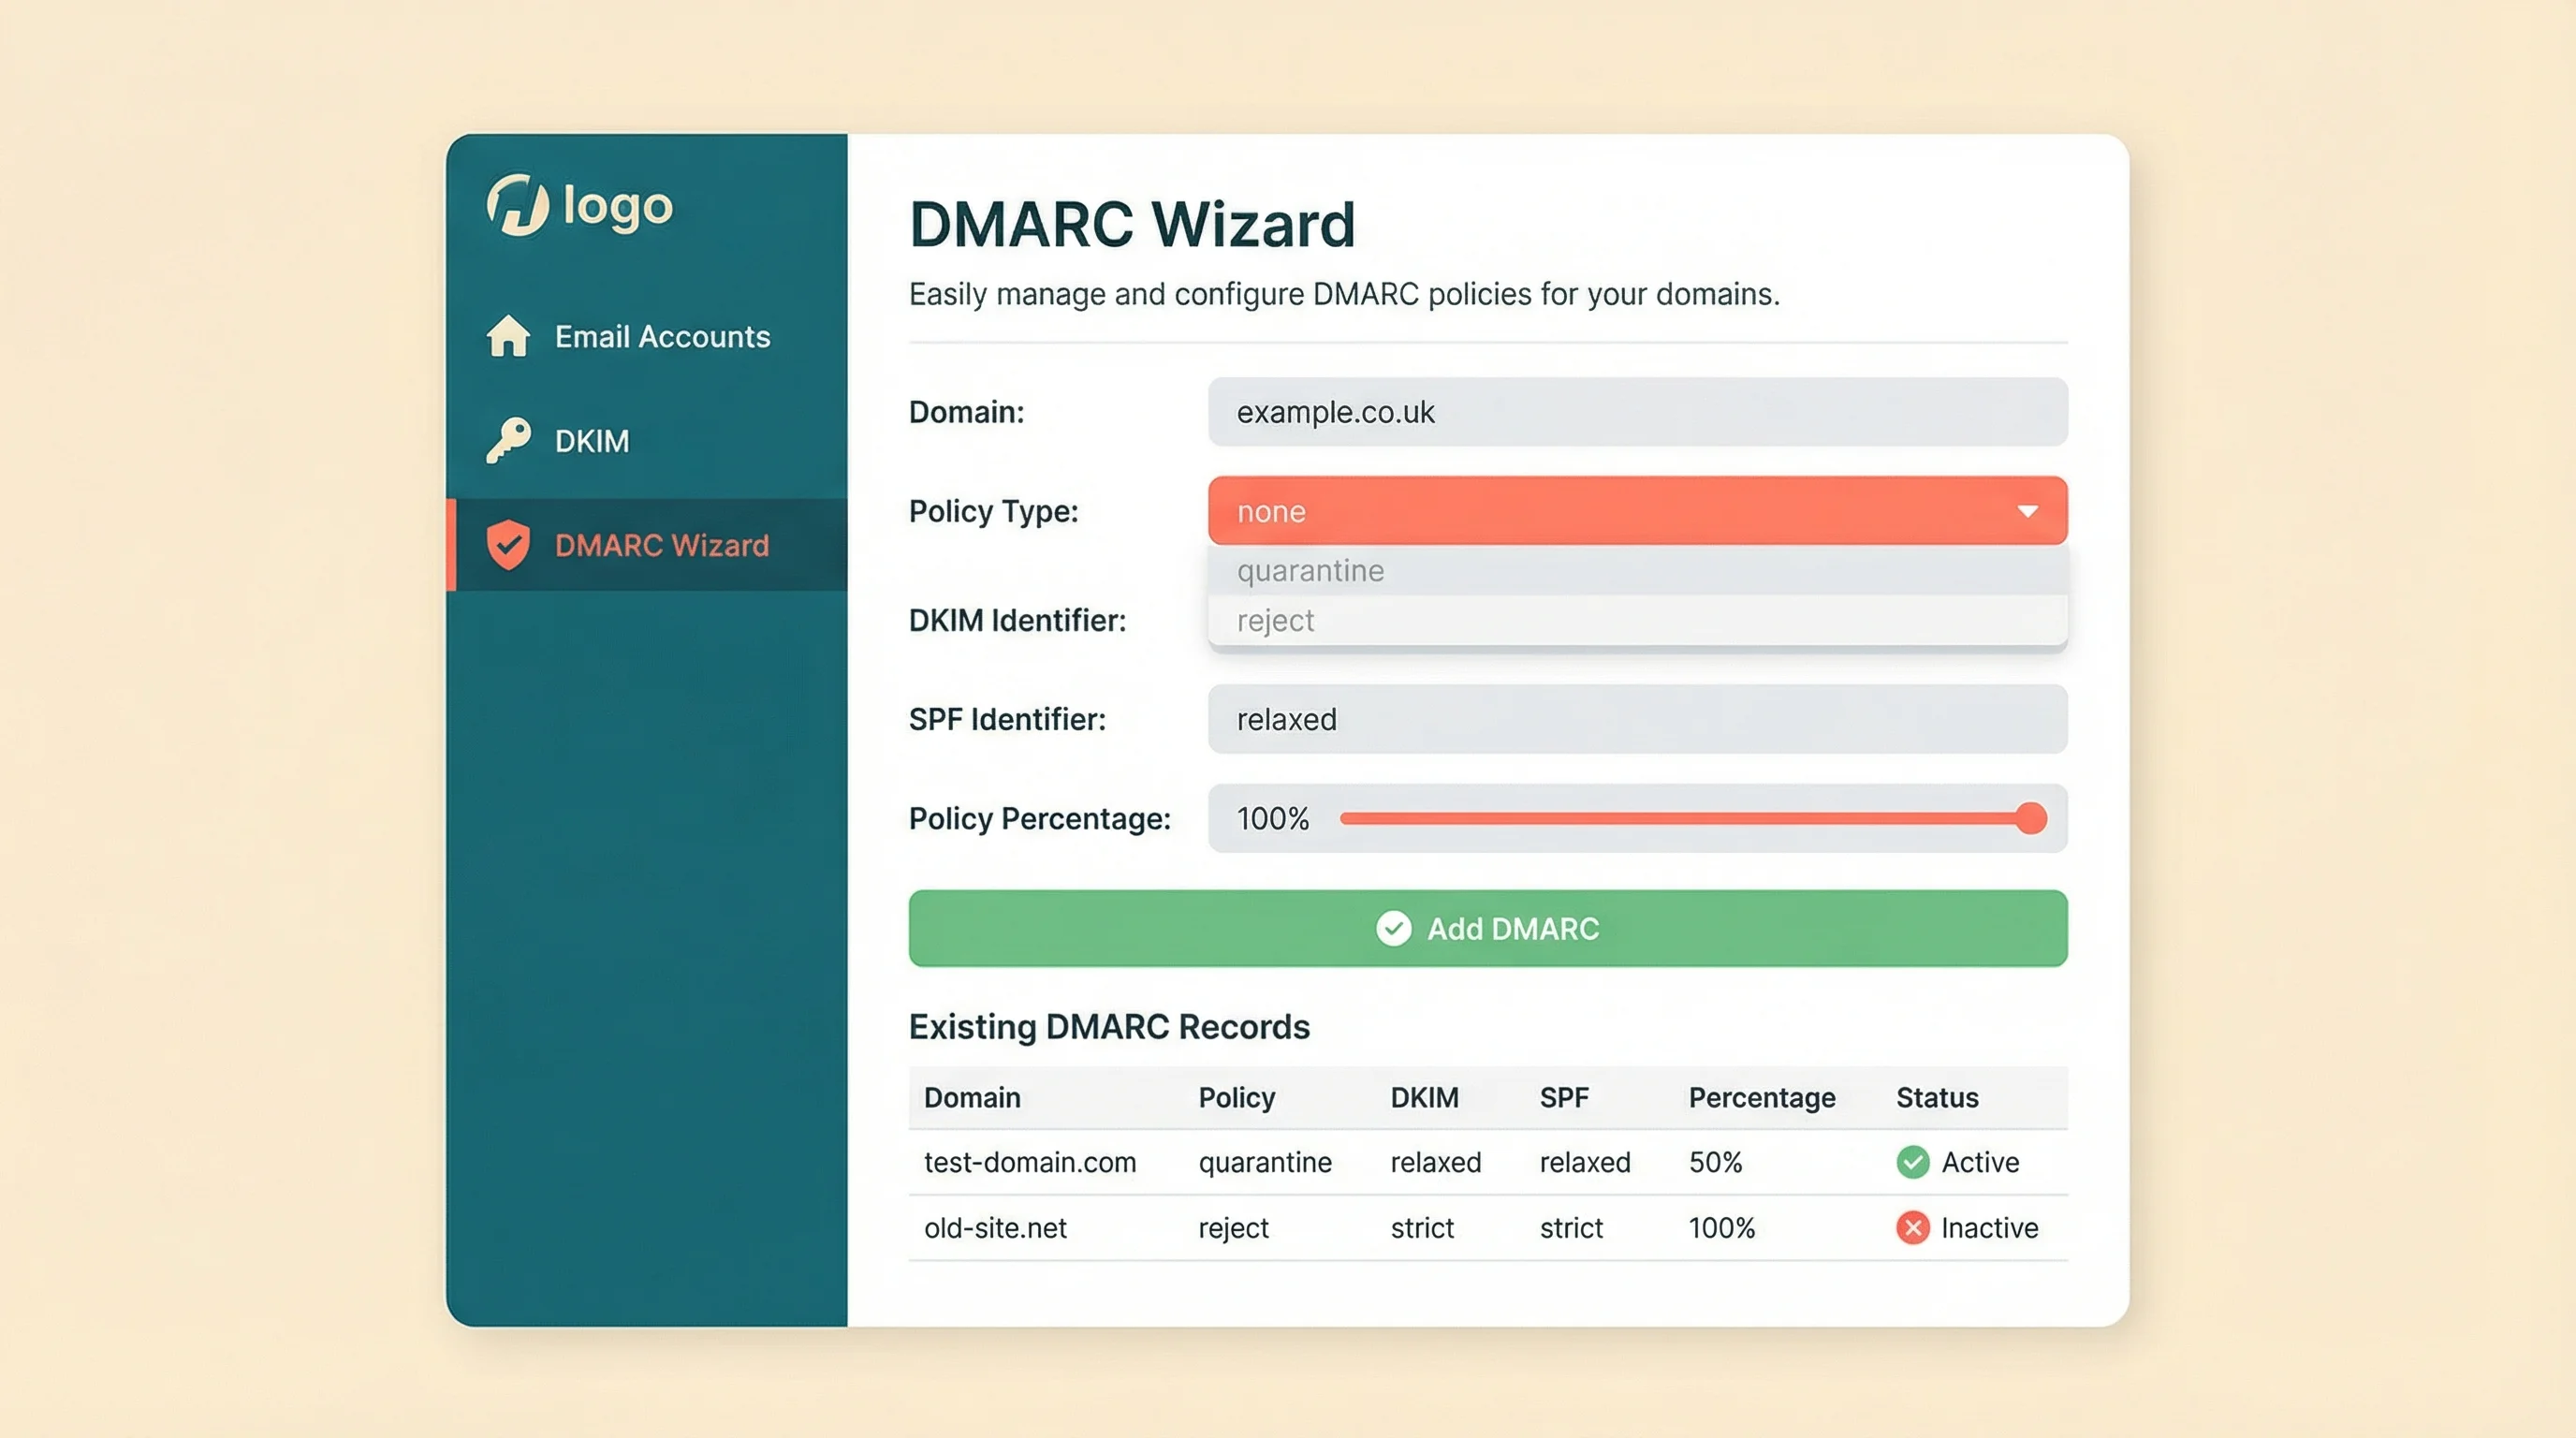Click the logo icon in sidebar

coord(517,205)
